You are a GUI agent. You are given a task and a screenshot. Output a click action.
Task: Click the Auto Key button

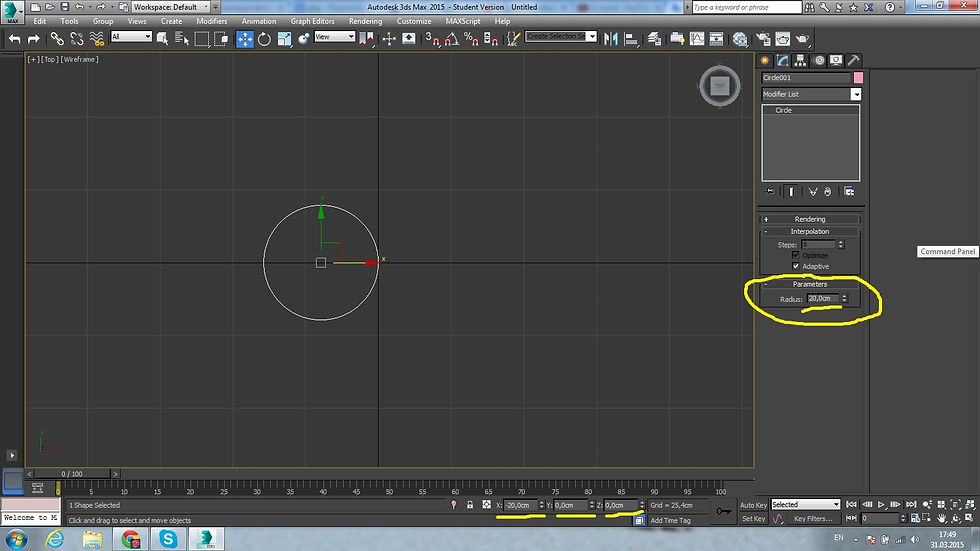(753, 505)
